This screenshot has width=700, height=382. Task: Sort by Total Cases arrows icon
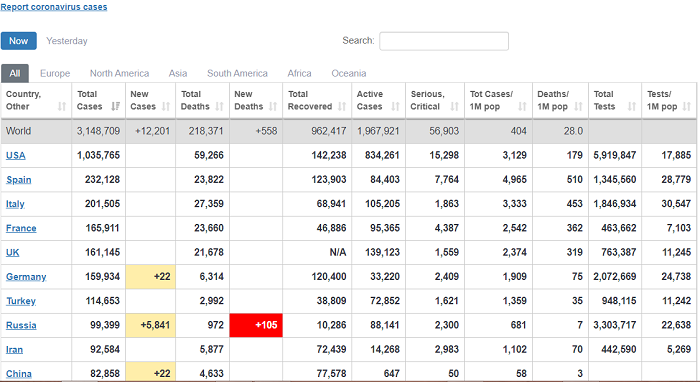pos(116,106)
